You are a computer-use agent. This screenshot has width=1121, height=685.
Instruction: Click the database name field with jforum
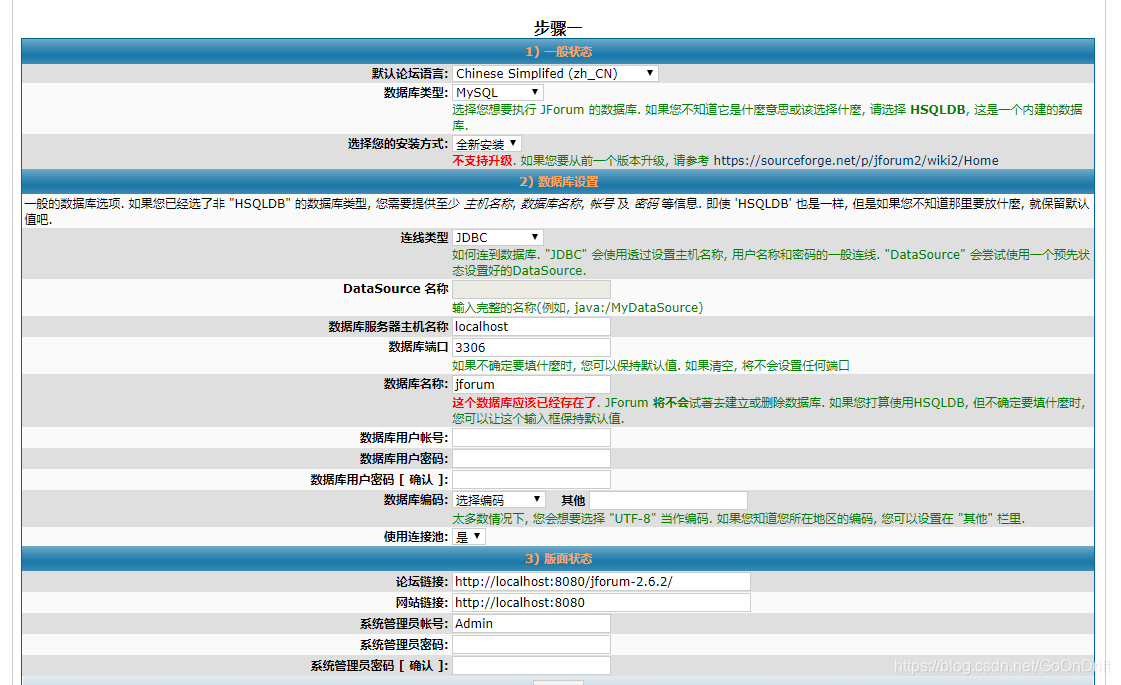click(x=531, y=385)
